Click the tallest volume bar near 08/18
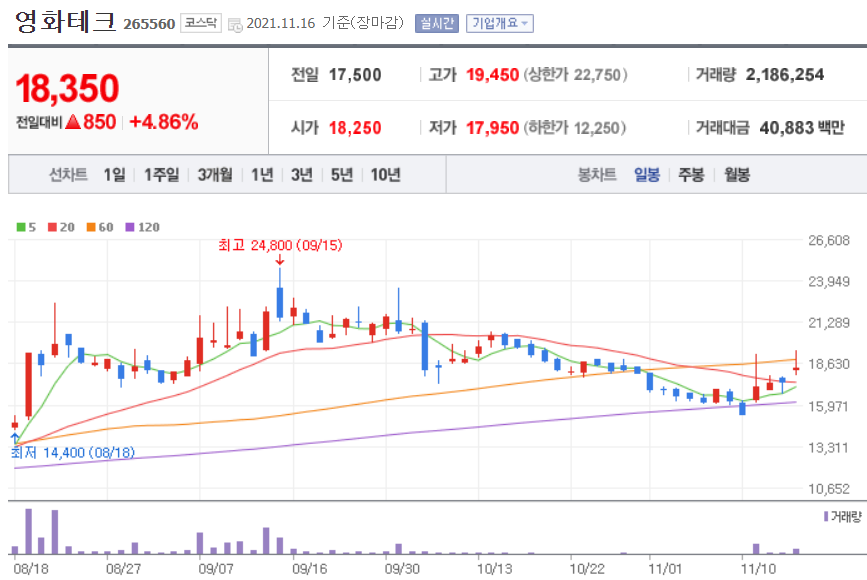The image size is (867, 580). 29,531
